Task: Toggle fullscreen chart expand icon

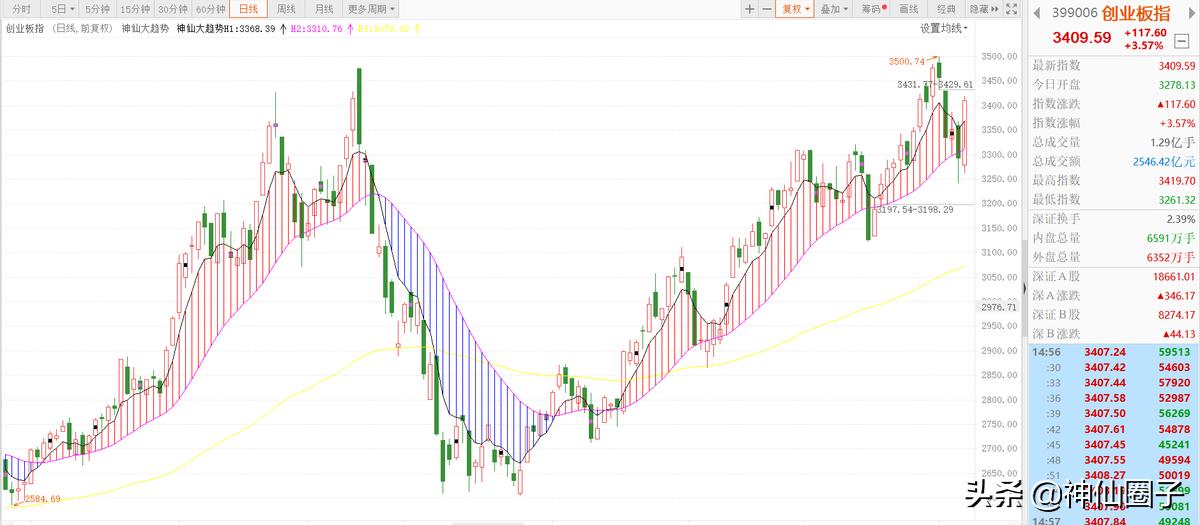Action: point(1012,9)
